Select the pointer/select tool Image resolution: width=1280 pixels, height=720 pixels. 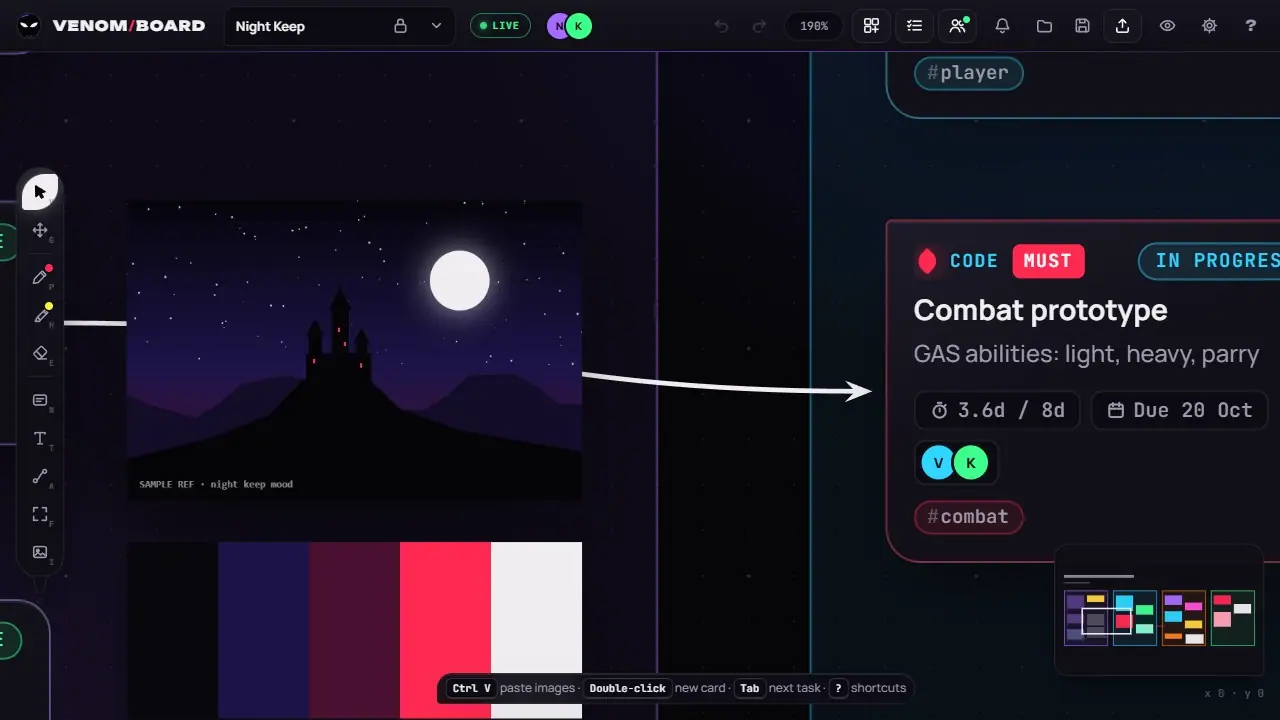pos(40,192)
